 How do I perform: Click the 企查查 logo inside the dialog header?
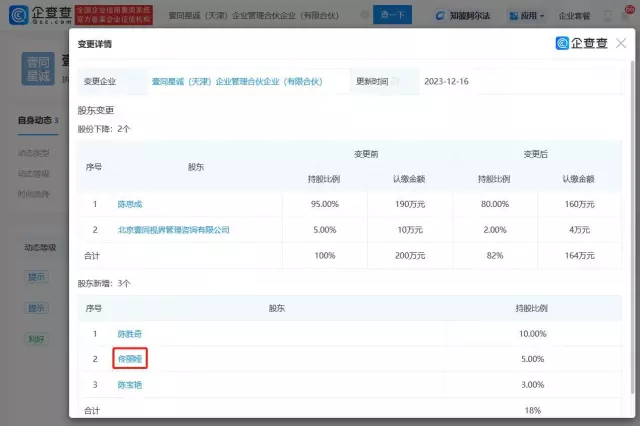pos(594,43)
